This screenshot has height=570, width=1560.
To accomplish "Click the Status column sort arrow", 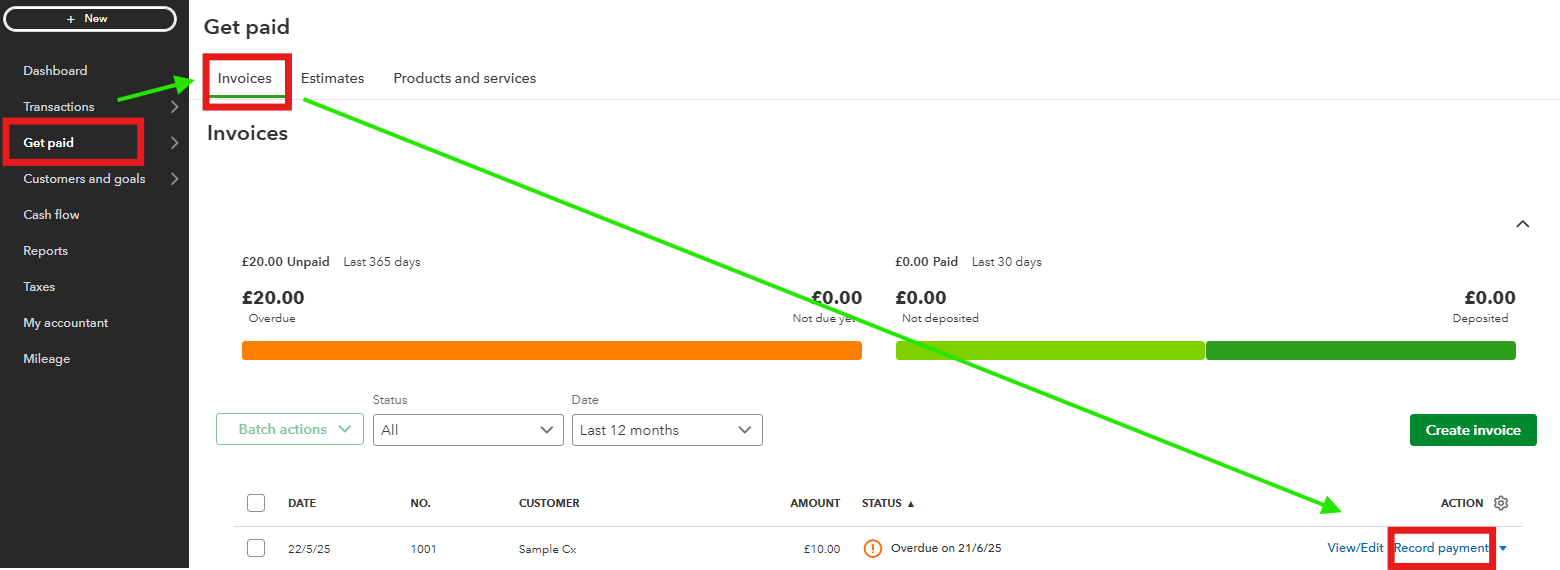I will [910, 504].
